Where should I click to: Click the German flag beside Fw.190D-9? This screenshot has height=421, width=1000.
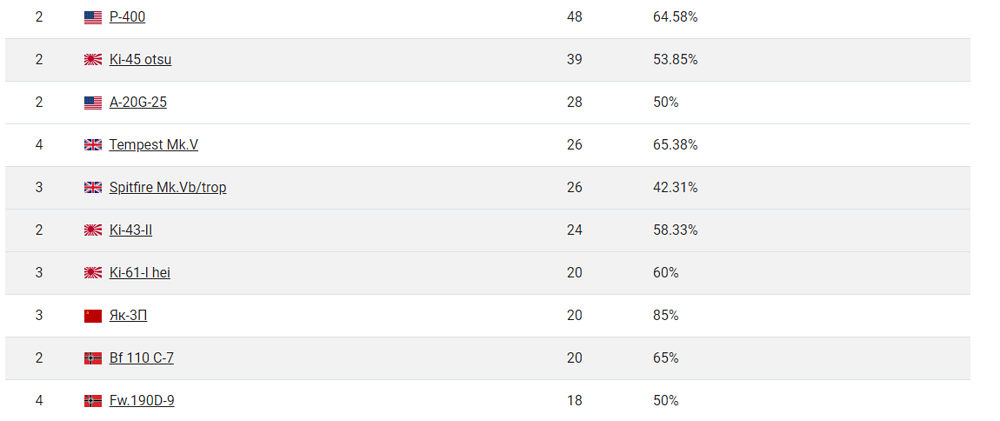coord(93,401)
